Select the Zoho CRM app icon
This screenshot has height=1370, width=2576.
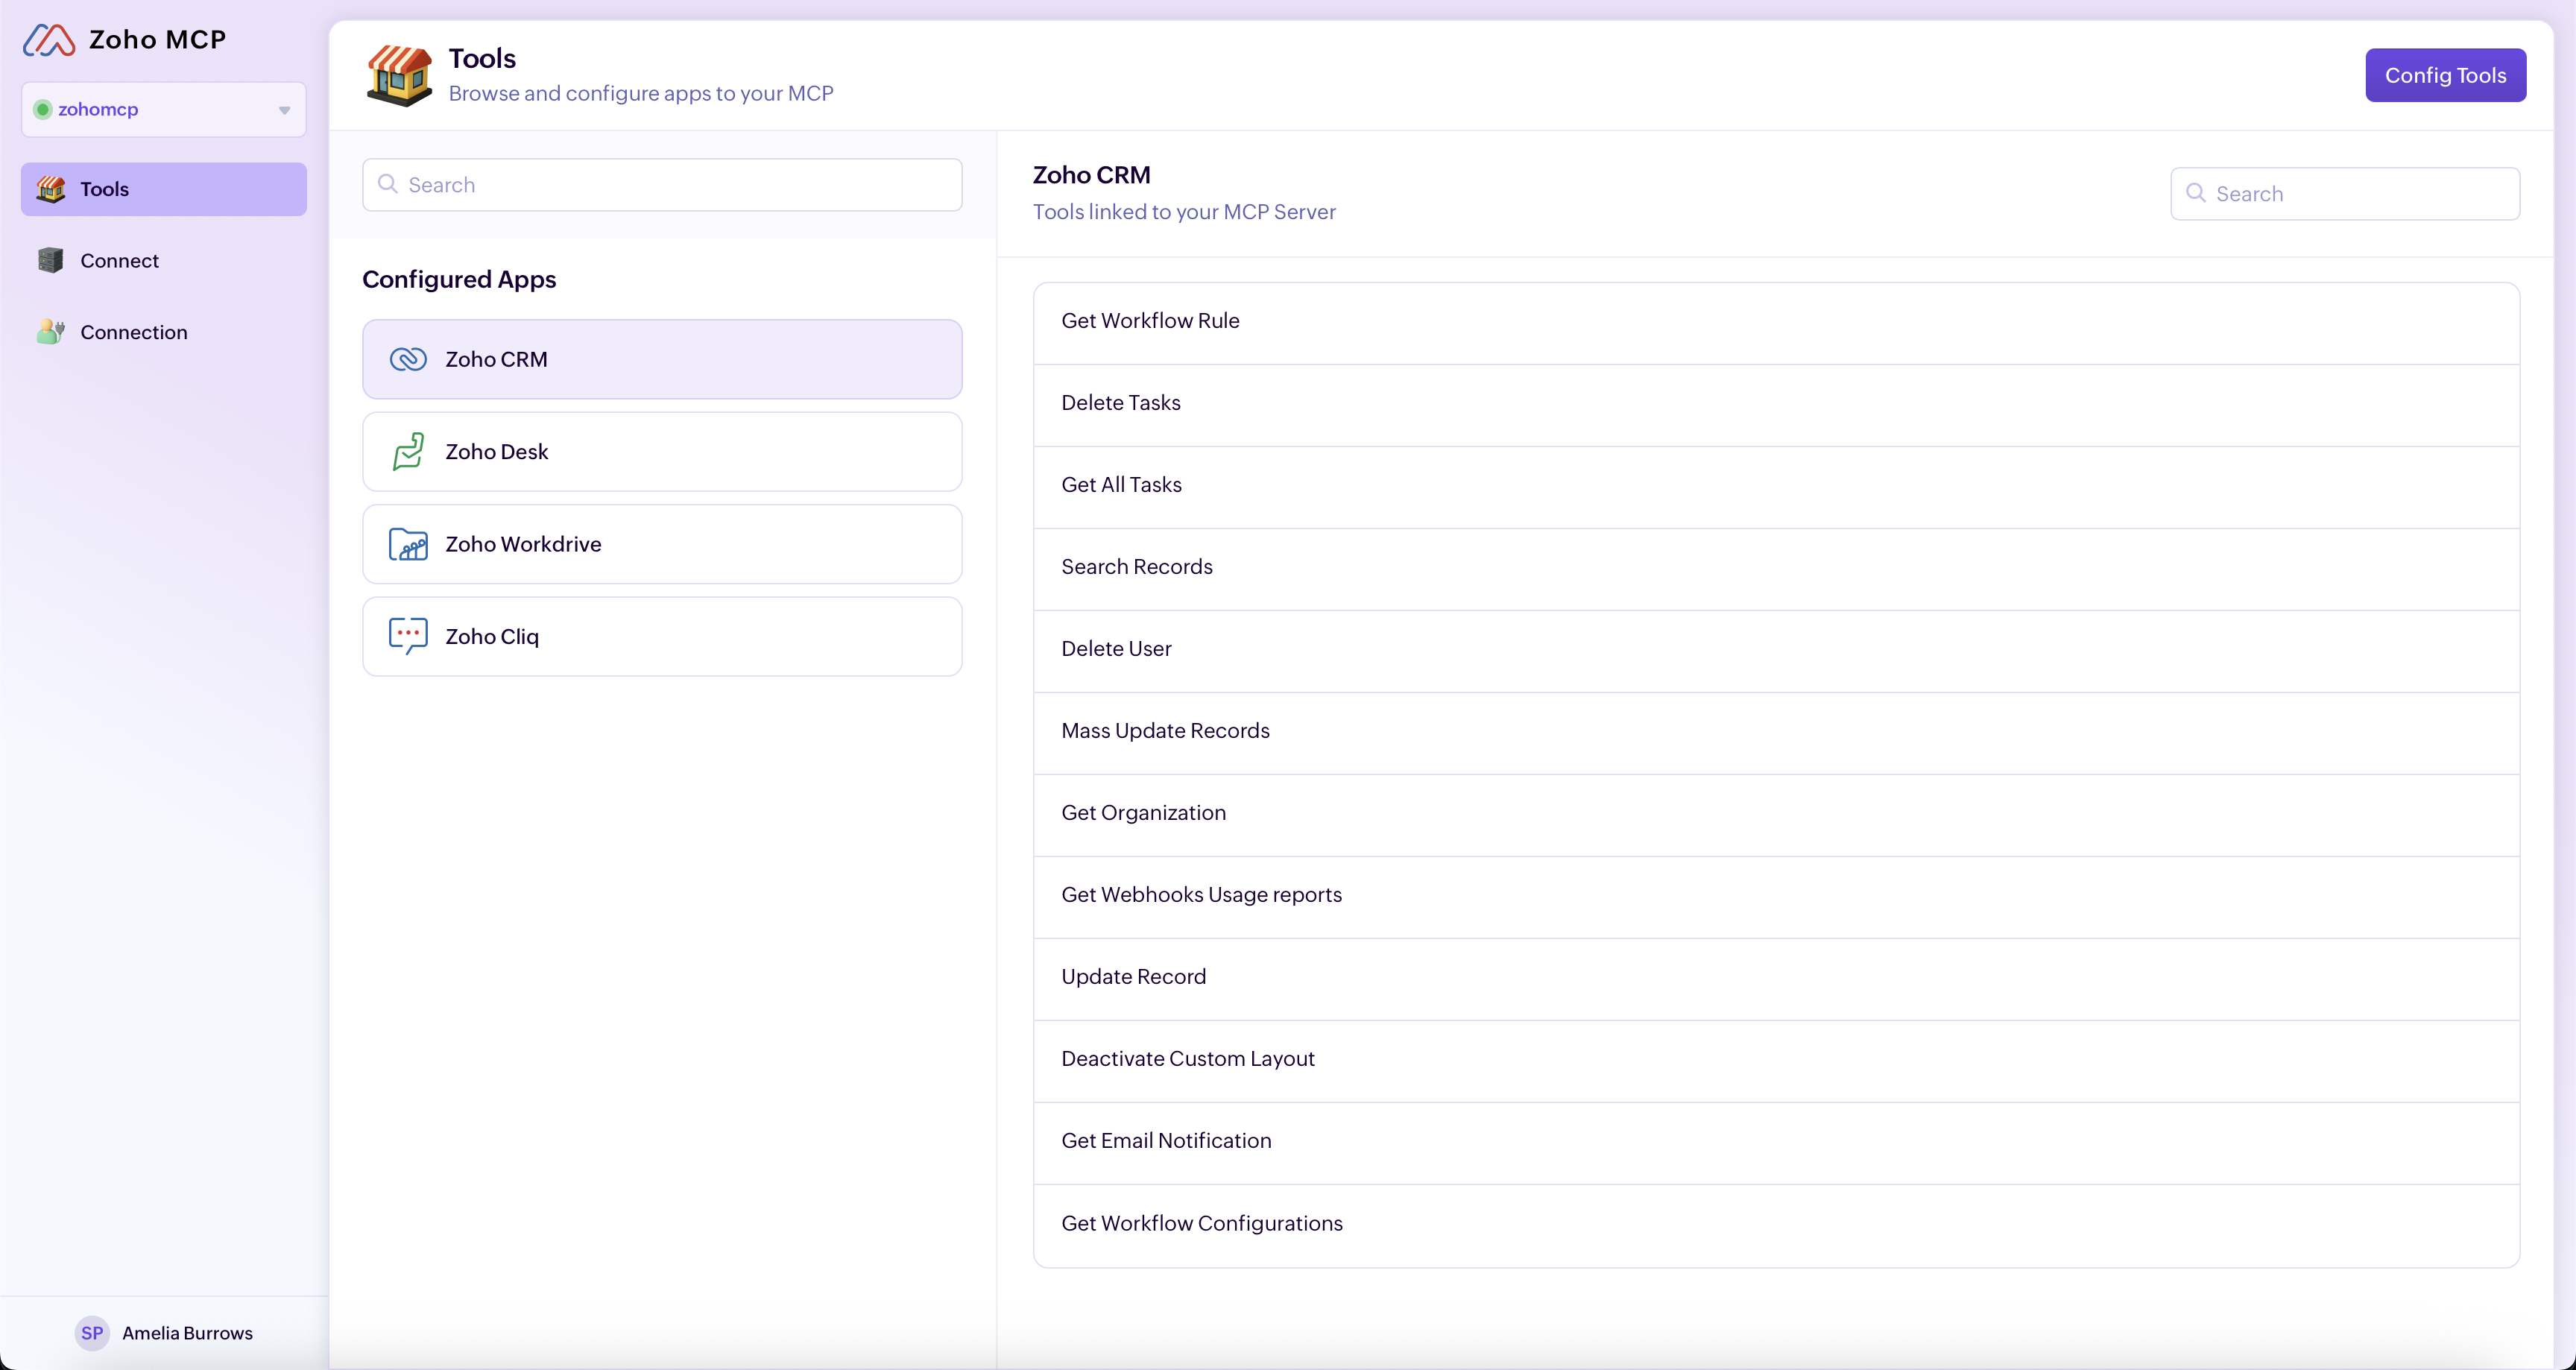(408, 359)
